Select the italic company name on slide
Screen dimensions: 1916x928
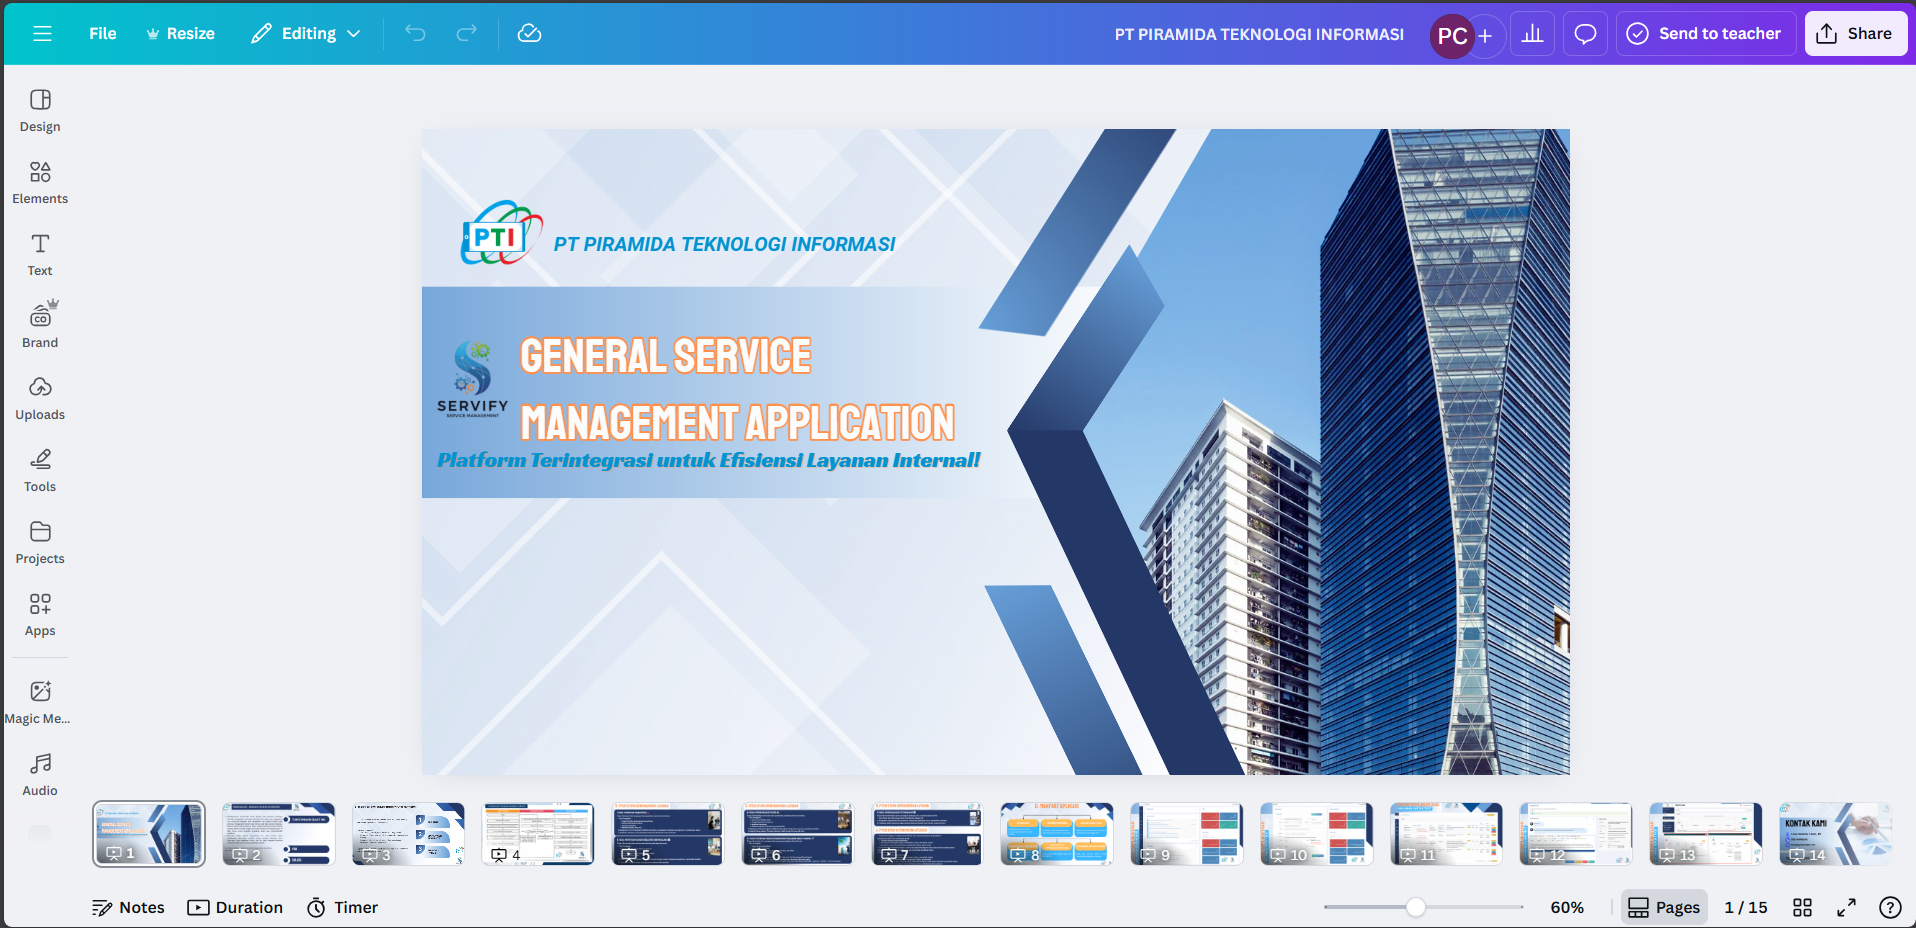pyautogui.click(x=724, y=244)
